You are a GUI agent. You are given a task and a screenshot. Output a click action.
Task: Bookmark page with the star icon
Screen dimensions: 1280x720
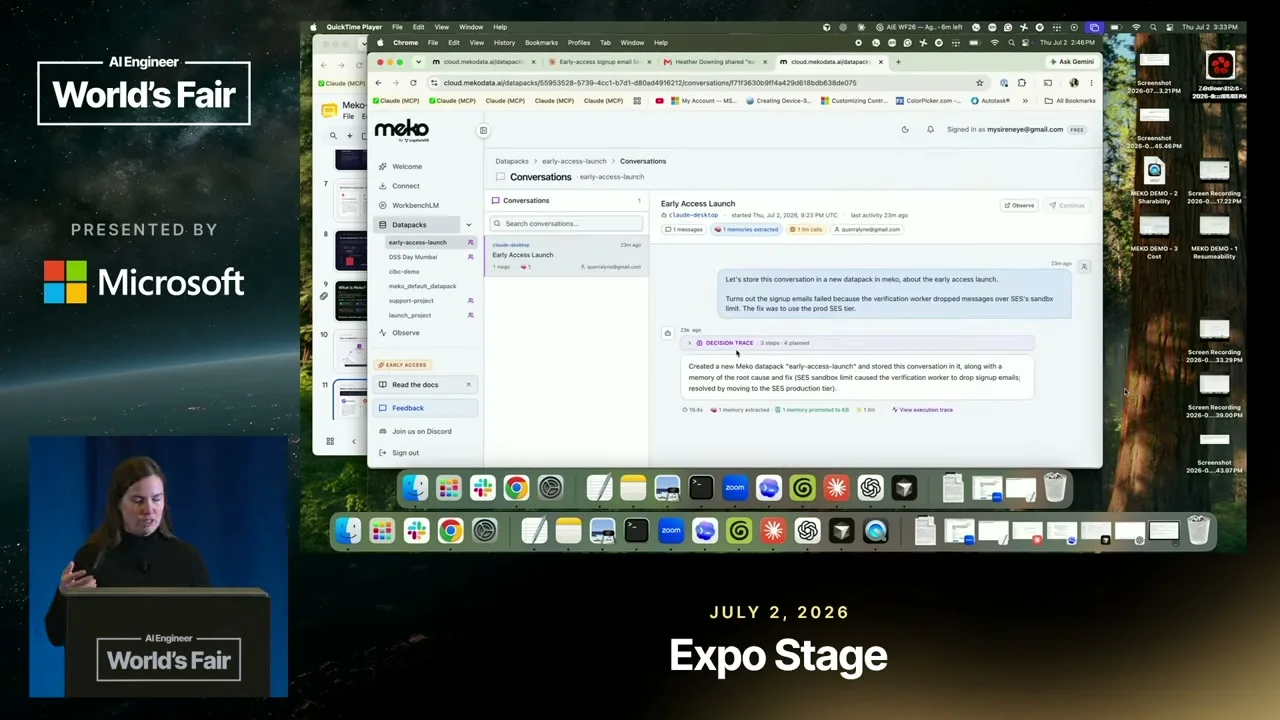click(979, 83)
